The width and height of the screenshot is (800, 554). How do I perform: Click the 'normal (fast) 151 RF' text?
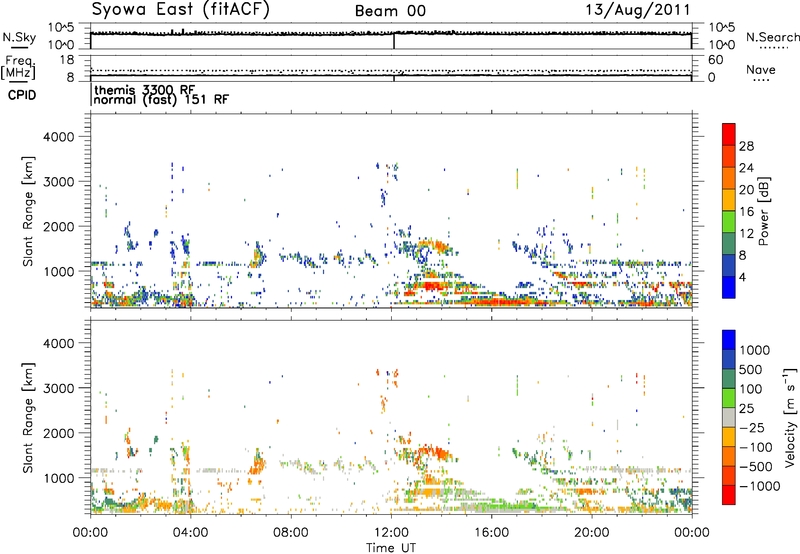point(161,99)
